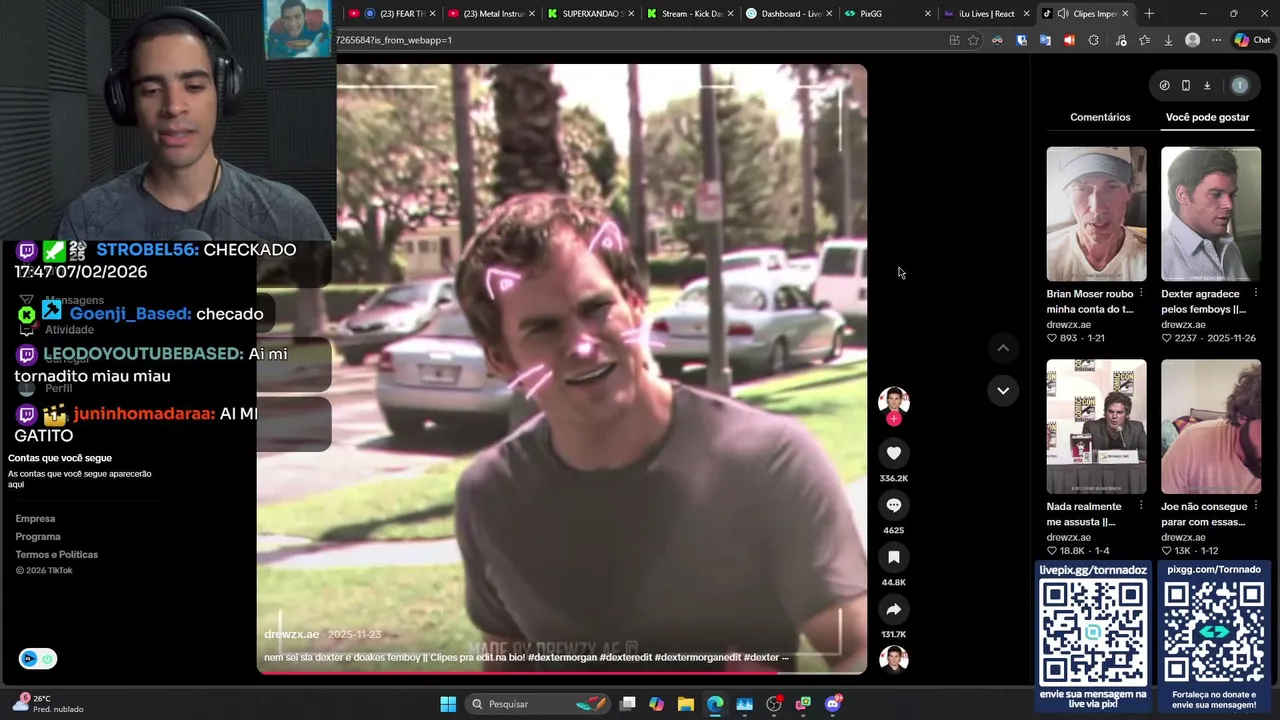The height and width of the screenshot is (720, 1280).
Task: Open the profile avatar labeled T
Action: (x=1240, y=86)
